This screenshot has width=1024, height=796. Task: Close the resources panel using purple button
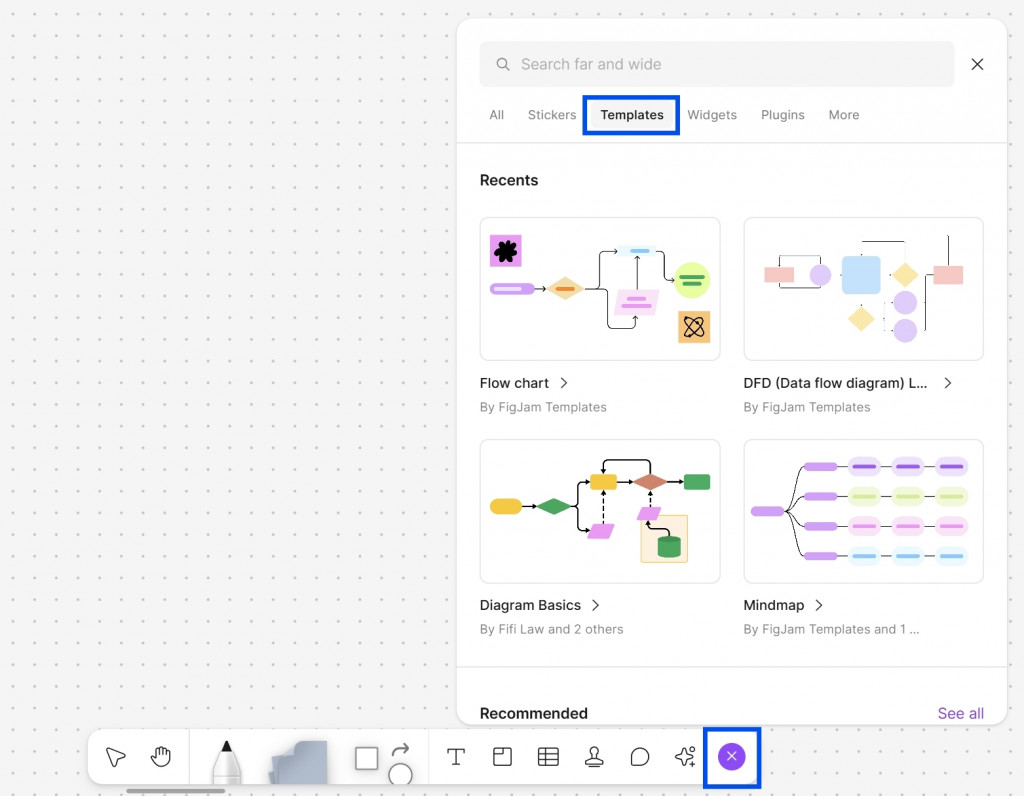pyautogui.click(x=731, y=756)
